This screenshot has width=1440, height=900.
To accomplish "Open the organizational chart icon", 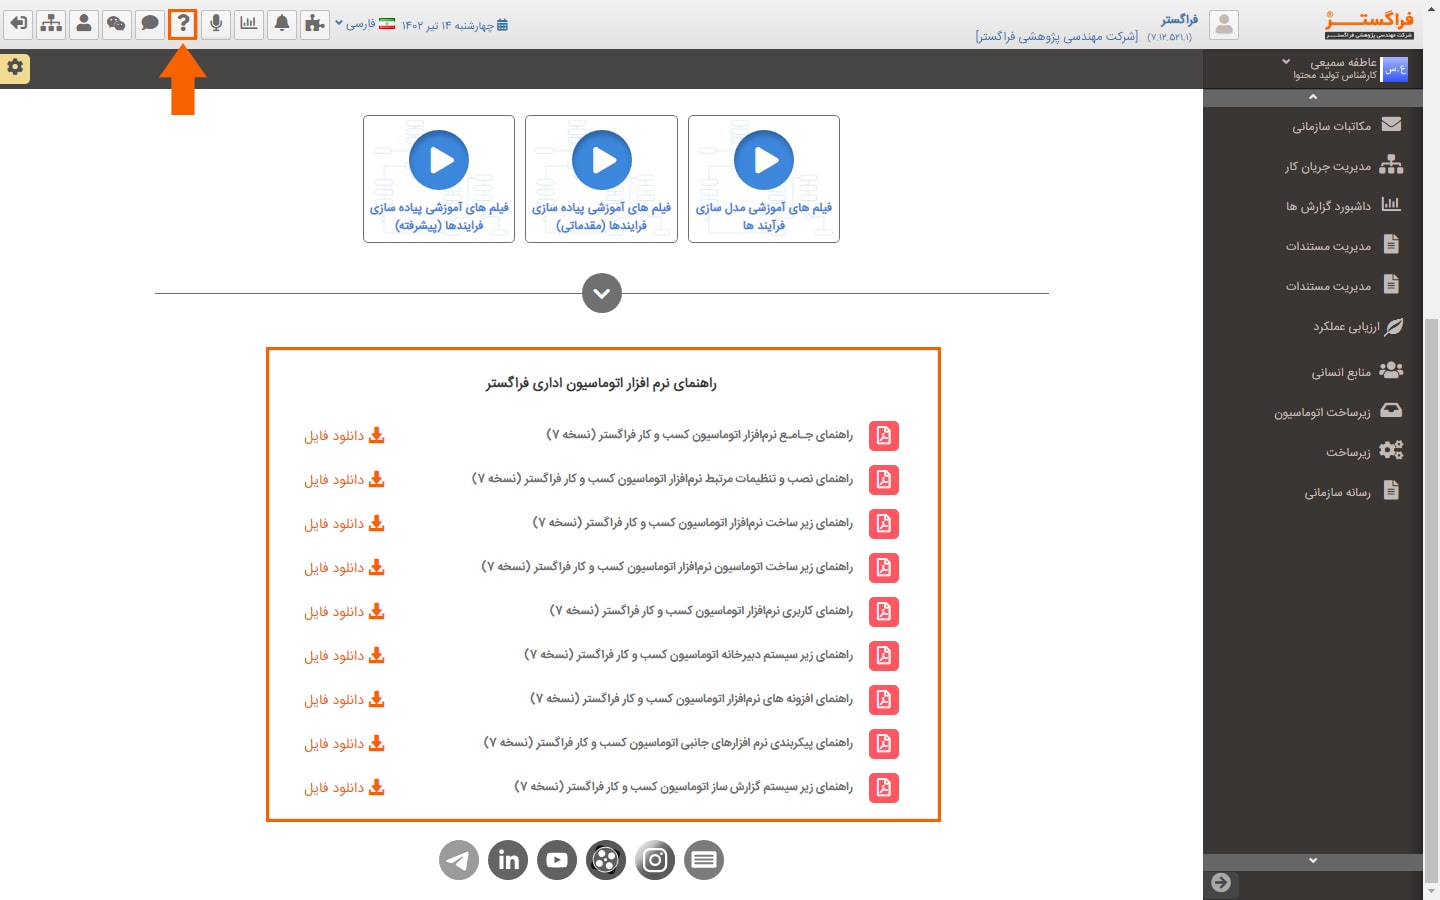I will 51,23.
